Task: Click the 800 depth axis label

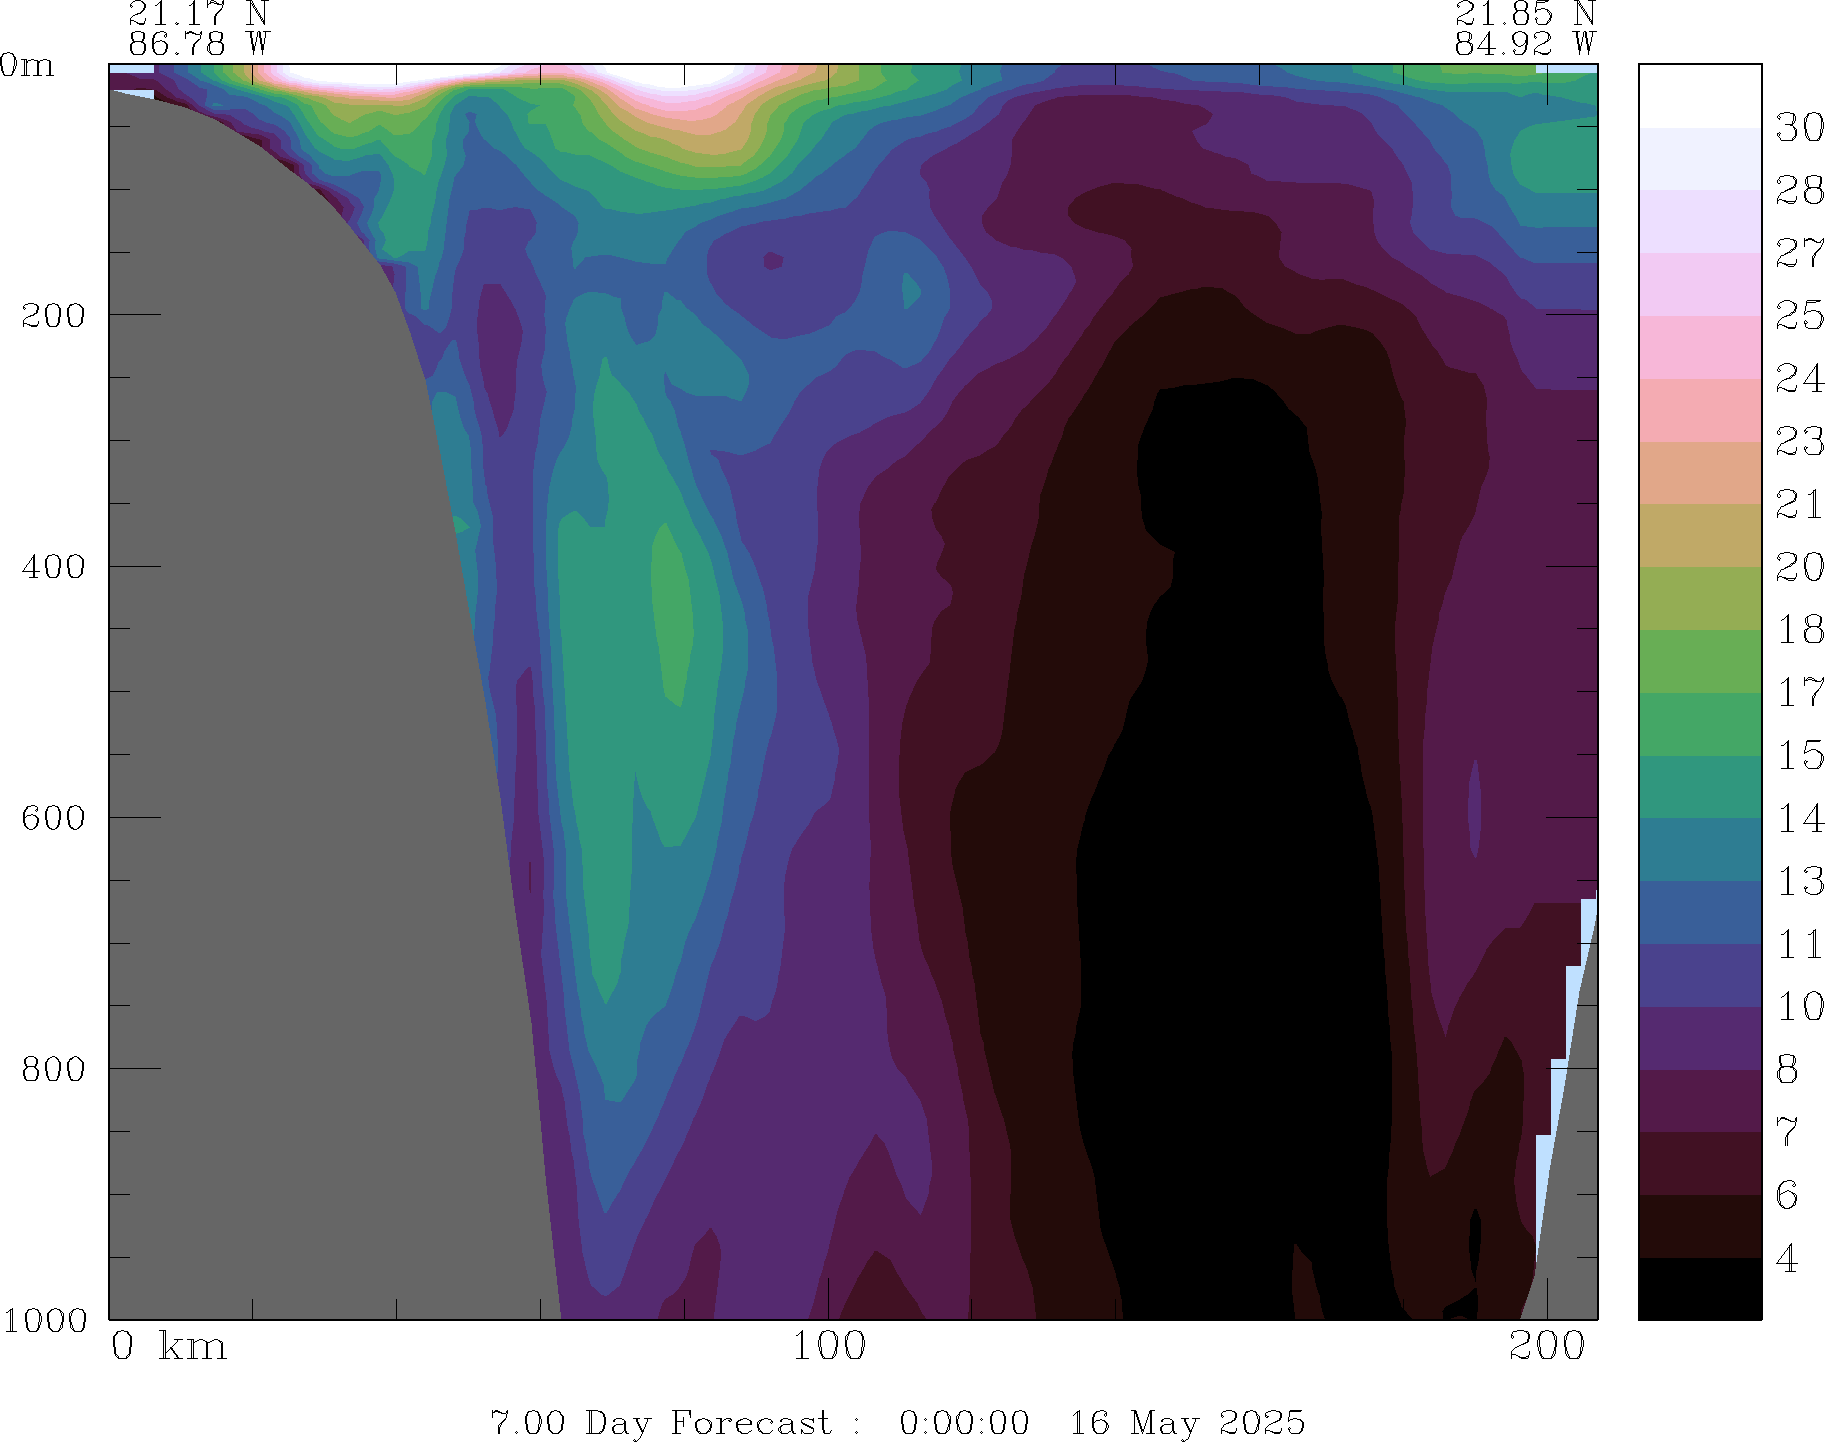Action: coord(54,1068)
